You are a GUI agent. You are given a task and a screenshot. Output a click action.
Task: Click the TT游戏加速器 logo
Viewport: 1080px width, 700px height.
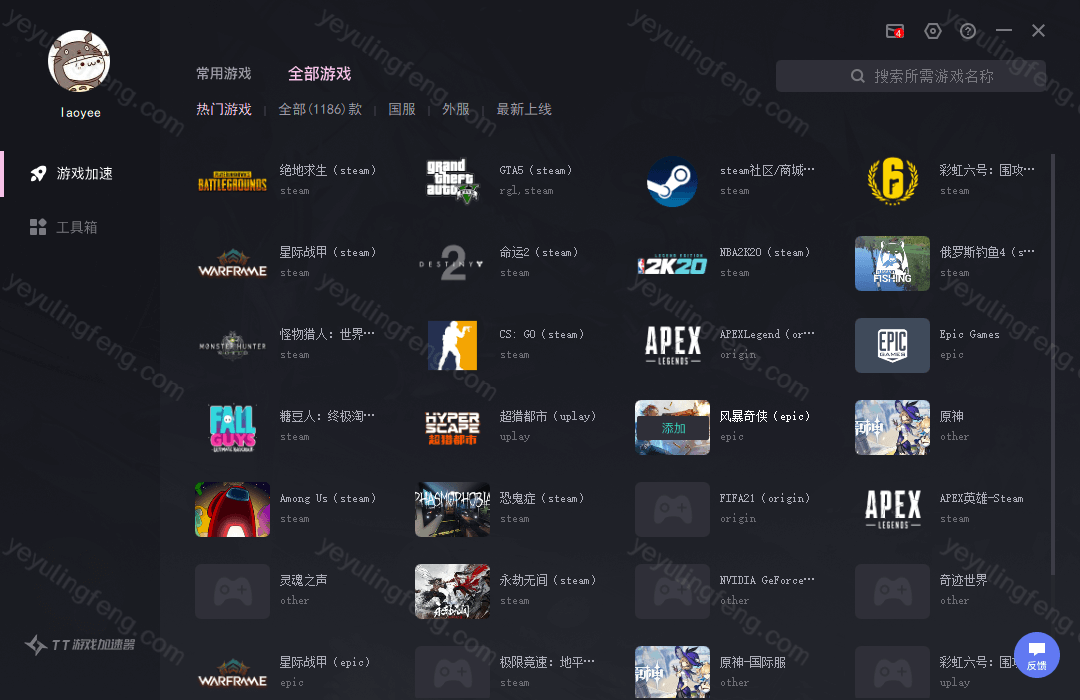80,645
